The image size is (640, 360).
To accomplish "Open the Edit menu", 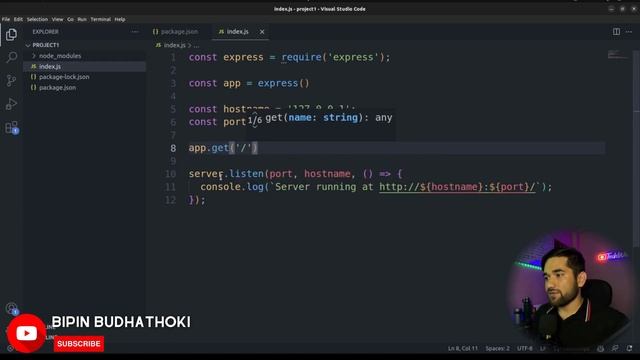I will [18, 19].
